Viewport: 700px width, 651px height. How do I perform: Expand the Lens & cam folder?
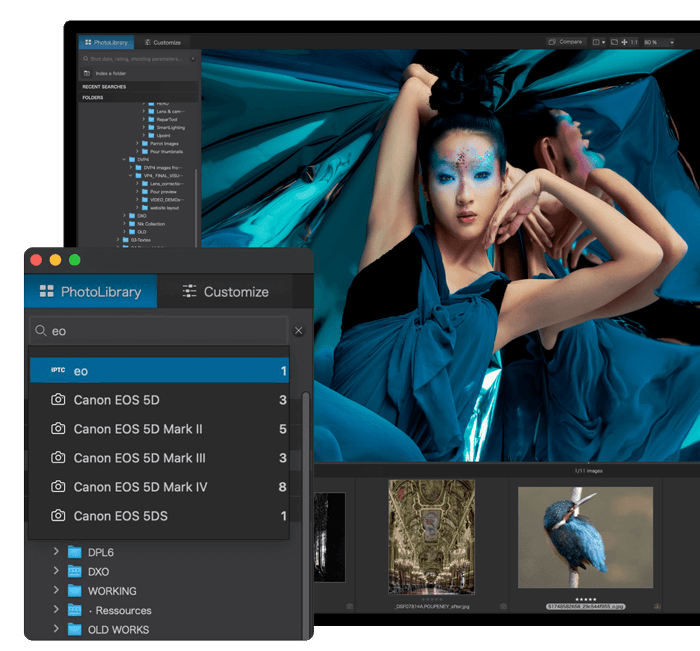click(143, 111)
